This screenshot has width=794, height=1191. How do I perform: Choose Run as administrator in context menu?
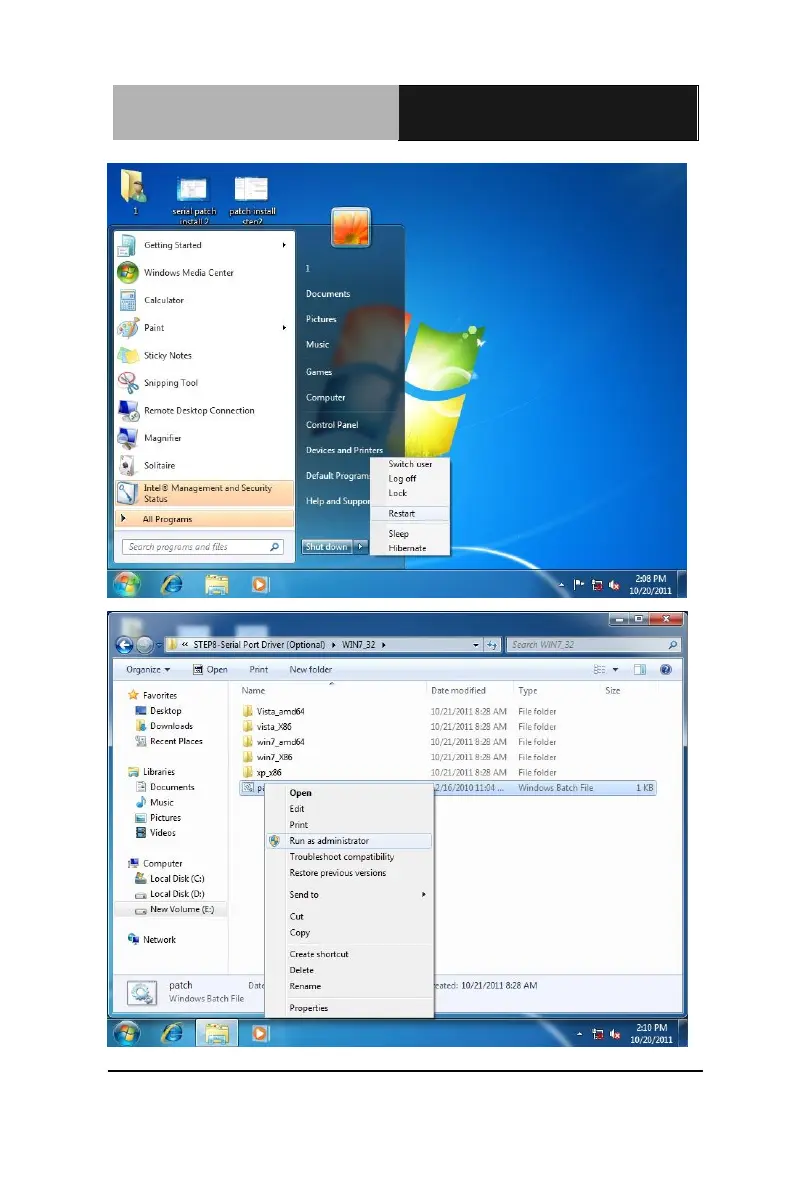[x=350, y=841]
